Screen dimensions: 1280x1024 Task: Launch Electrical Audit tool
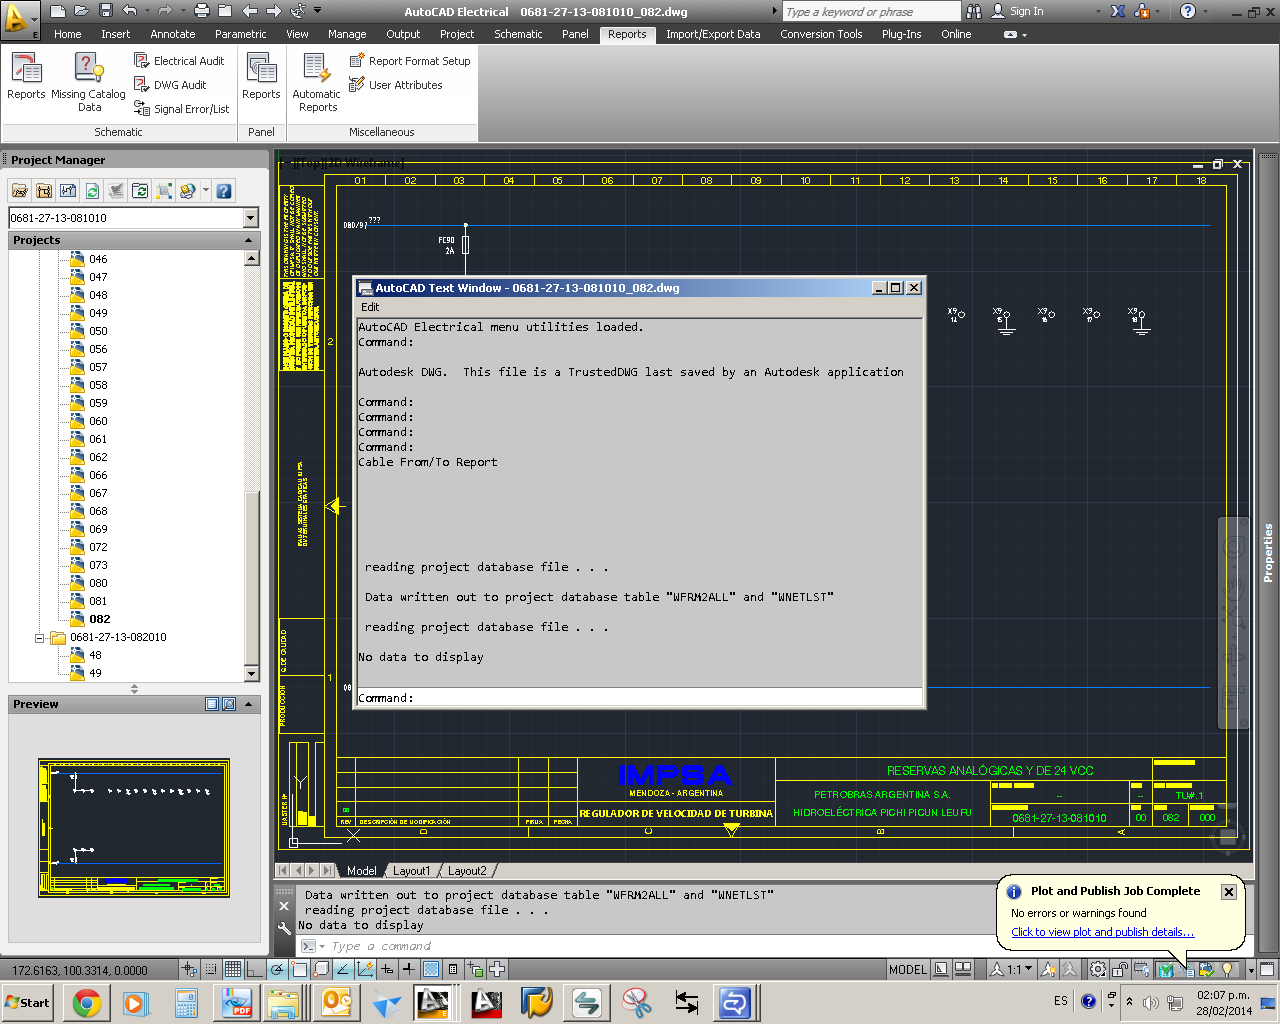click(179, 61)
